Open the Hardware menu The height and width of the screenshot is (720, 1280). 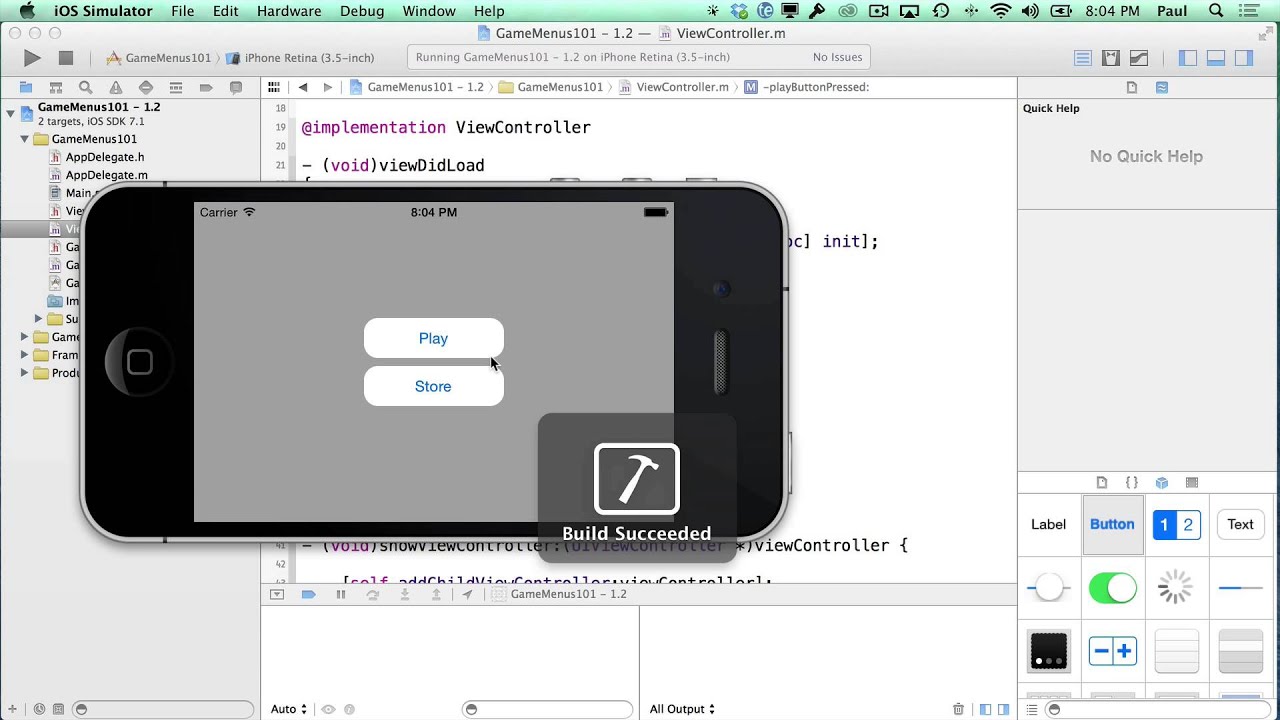pos(289,11)
